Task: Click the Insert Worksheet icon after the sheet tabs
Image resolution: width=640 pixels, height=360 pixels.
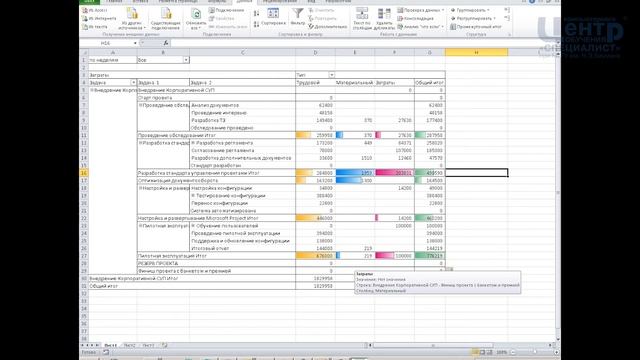Action: click(164, 345)
